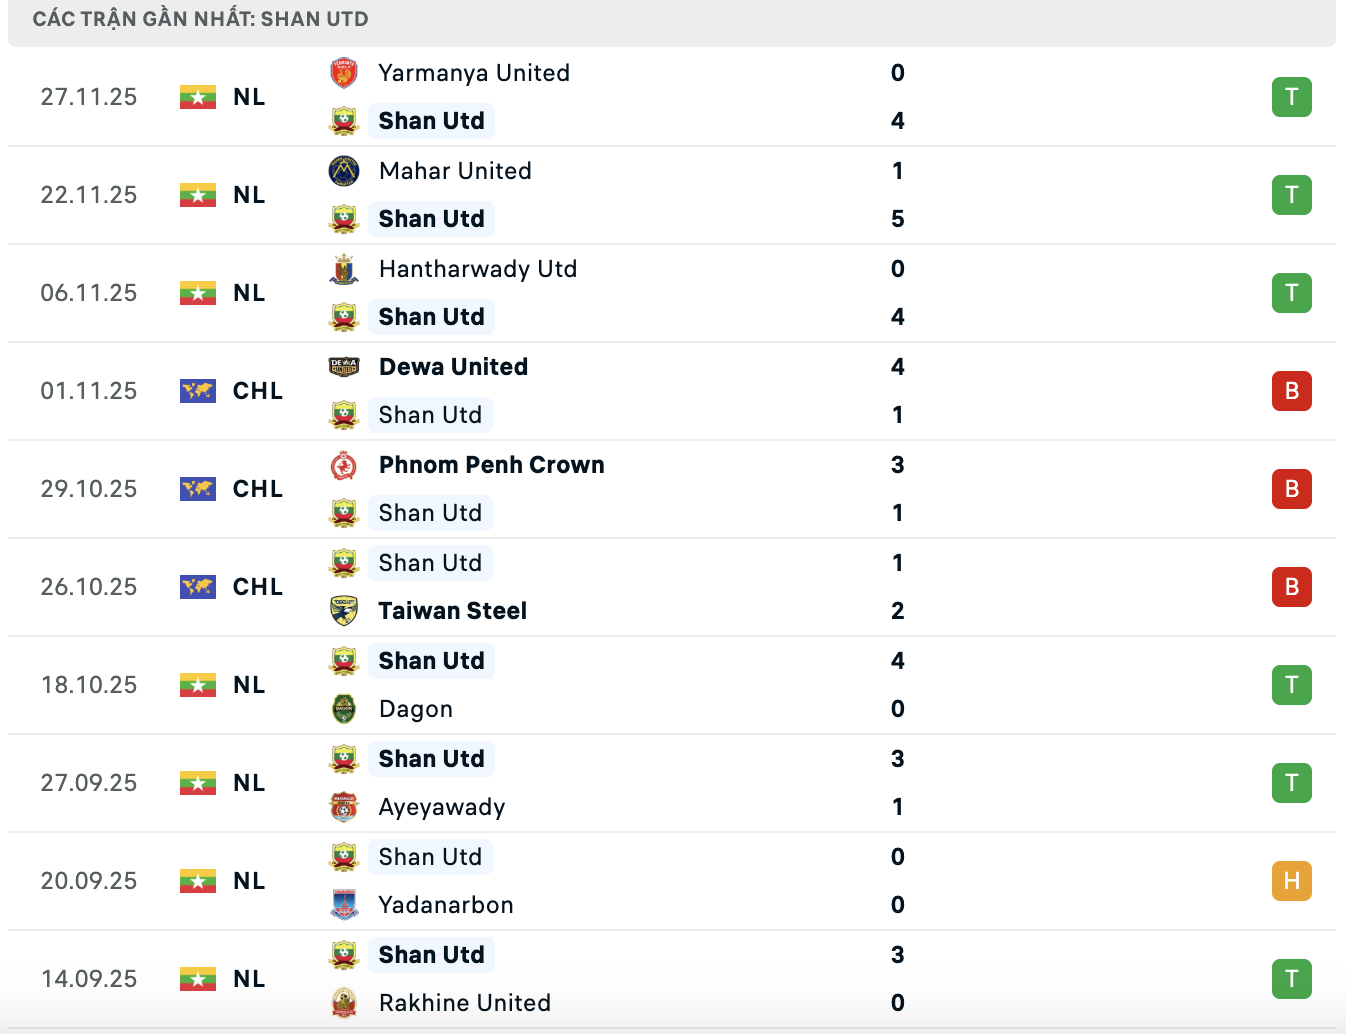Click the CHL competition flag on 01.11.25
Image resolution: width=1346 pixels, height=1034 pixels.
coord(198,391)
